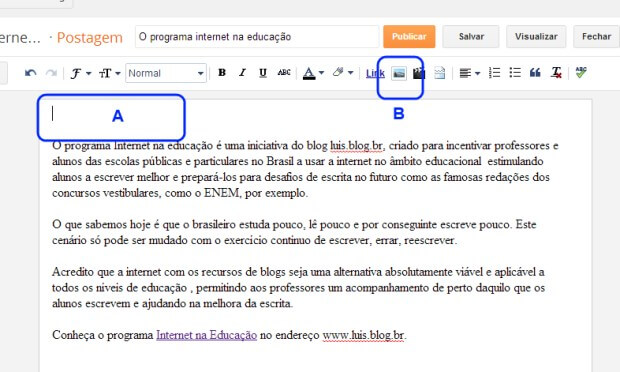Click the Redo arrow icon
The image size is (620, 372).
pyautogui.click(x=51, y=73)
